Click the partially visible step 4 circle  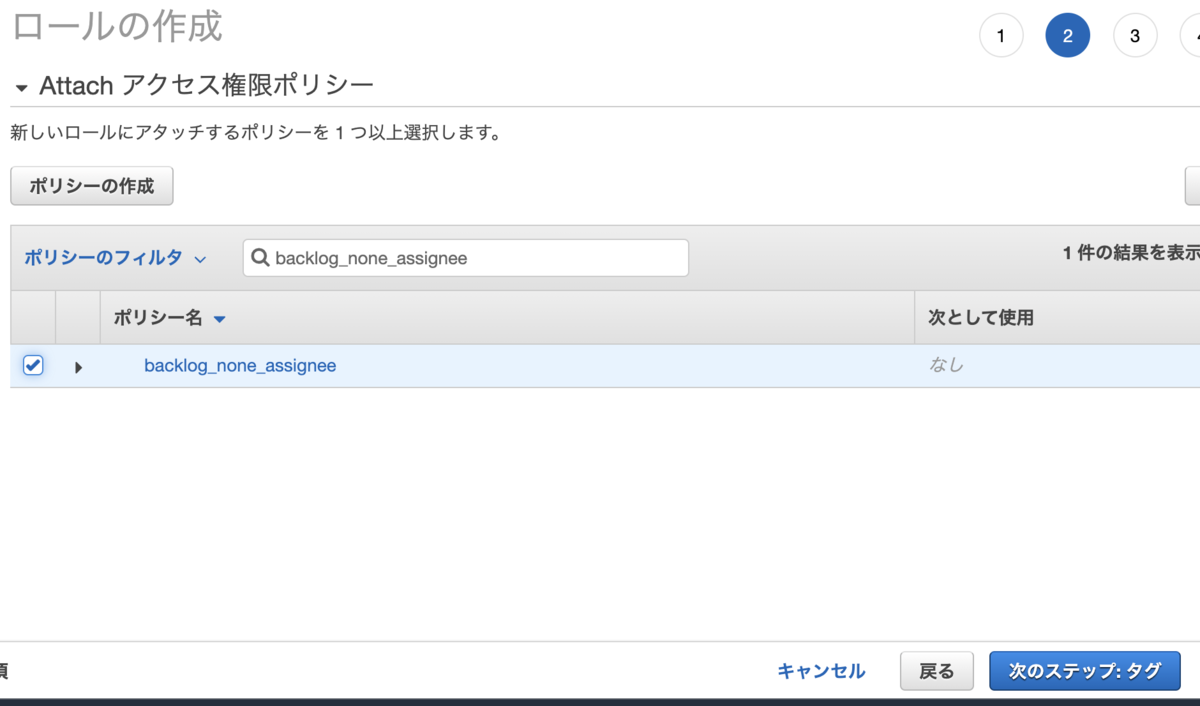tap(1196, 35)
